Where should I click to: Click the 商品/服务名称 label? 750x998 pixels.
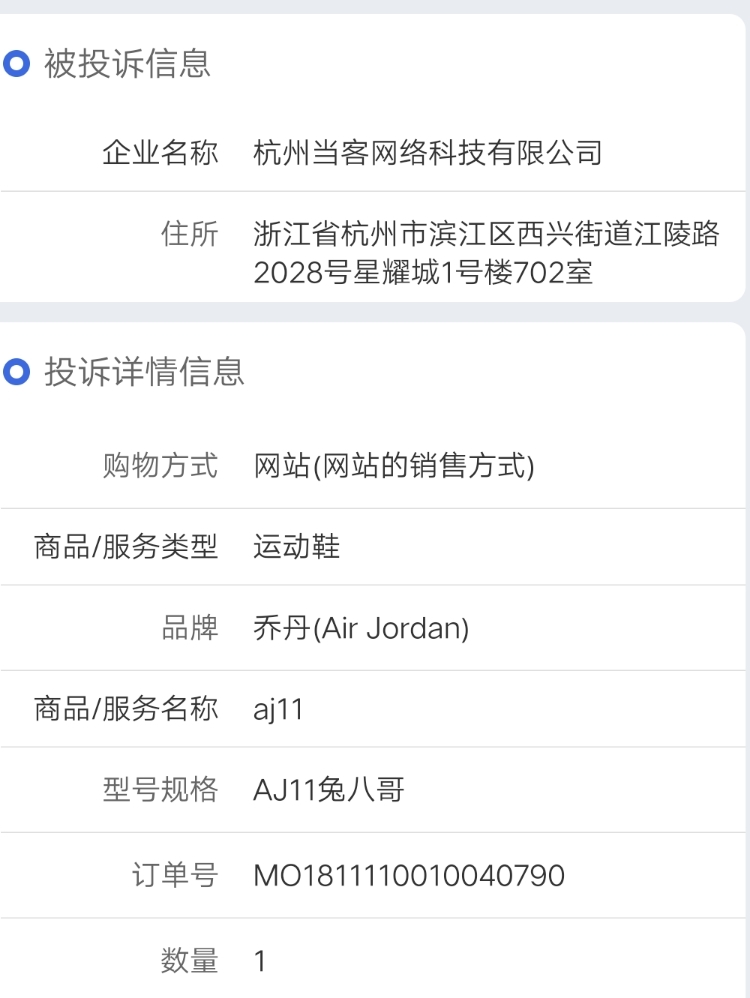click(126, 709)
